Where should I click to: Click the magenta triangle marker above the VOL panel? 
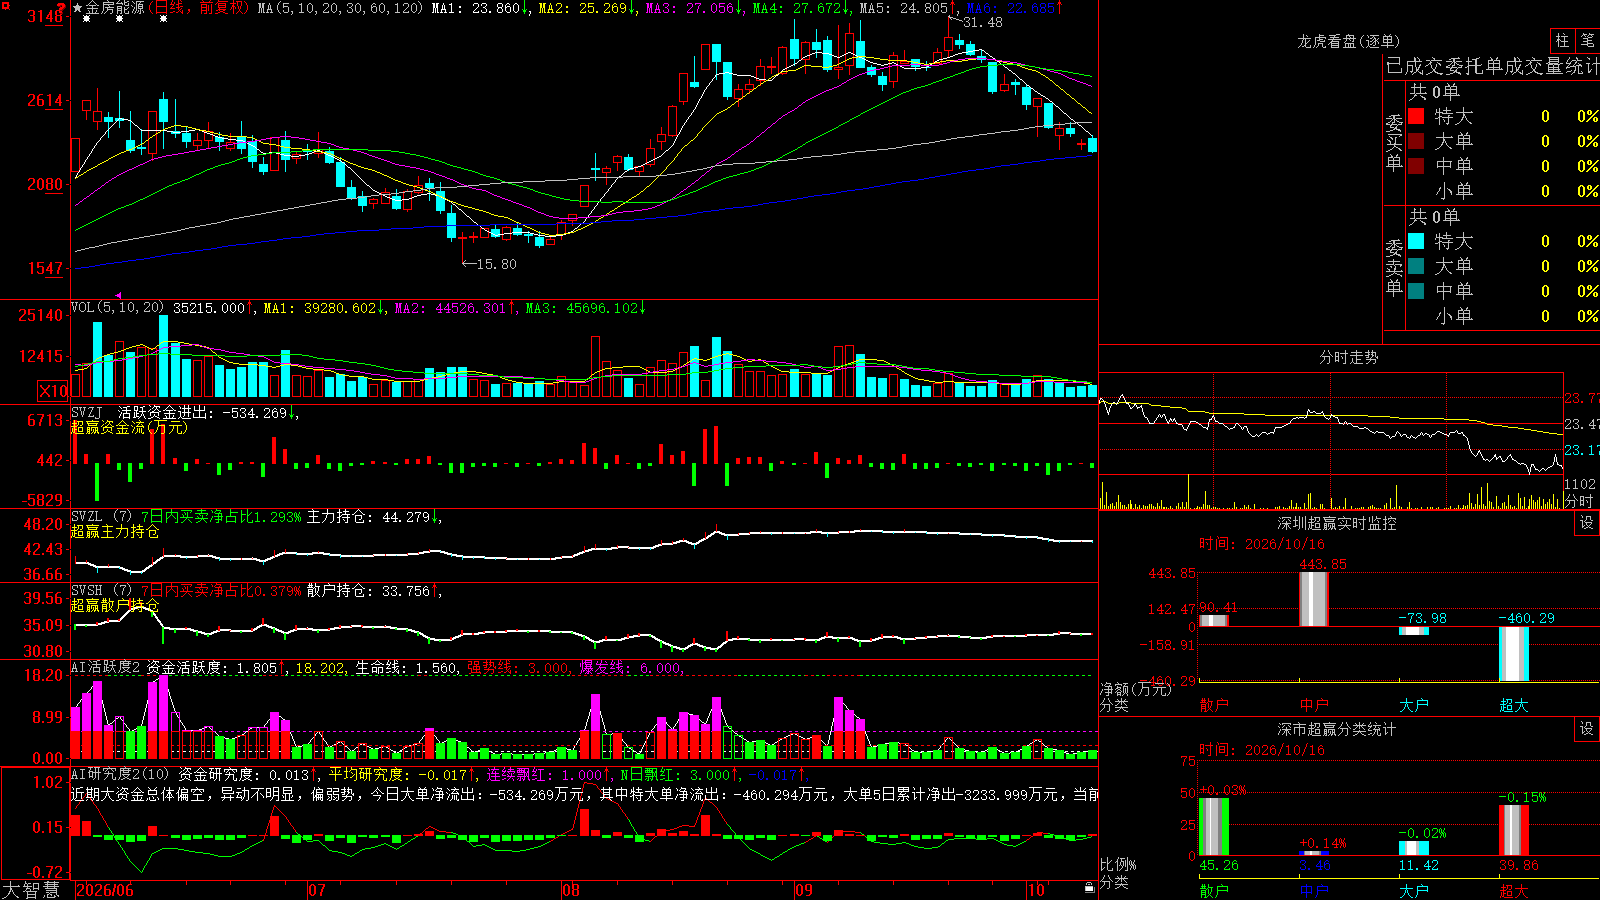pos(119,296)
